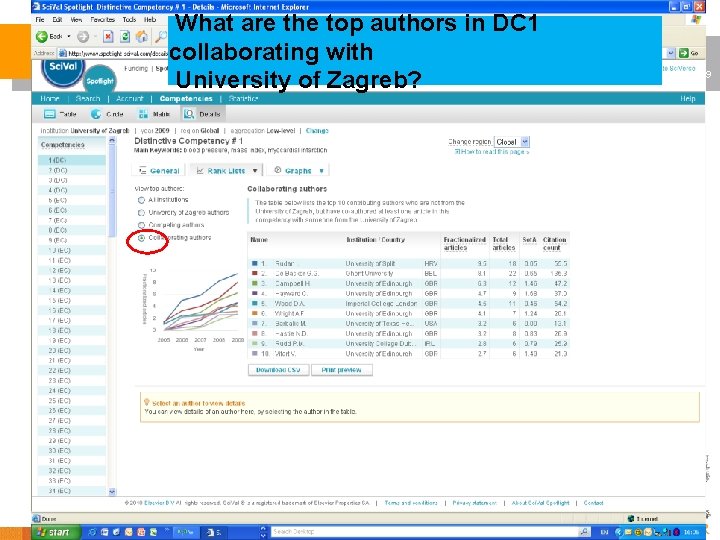Click the Help link in the navigation bar
Image resolution: width=720 pixels, height=540 pixels.
point(687,98)
